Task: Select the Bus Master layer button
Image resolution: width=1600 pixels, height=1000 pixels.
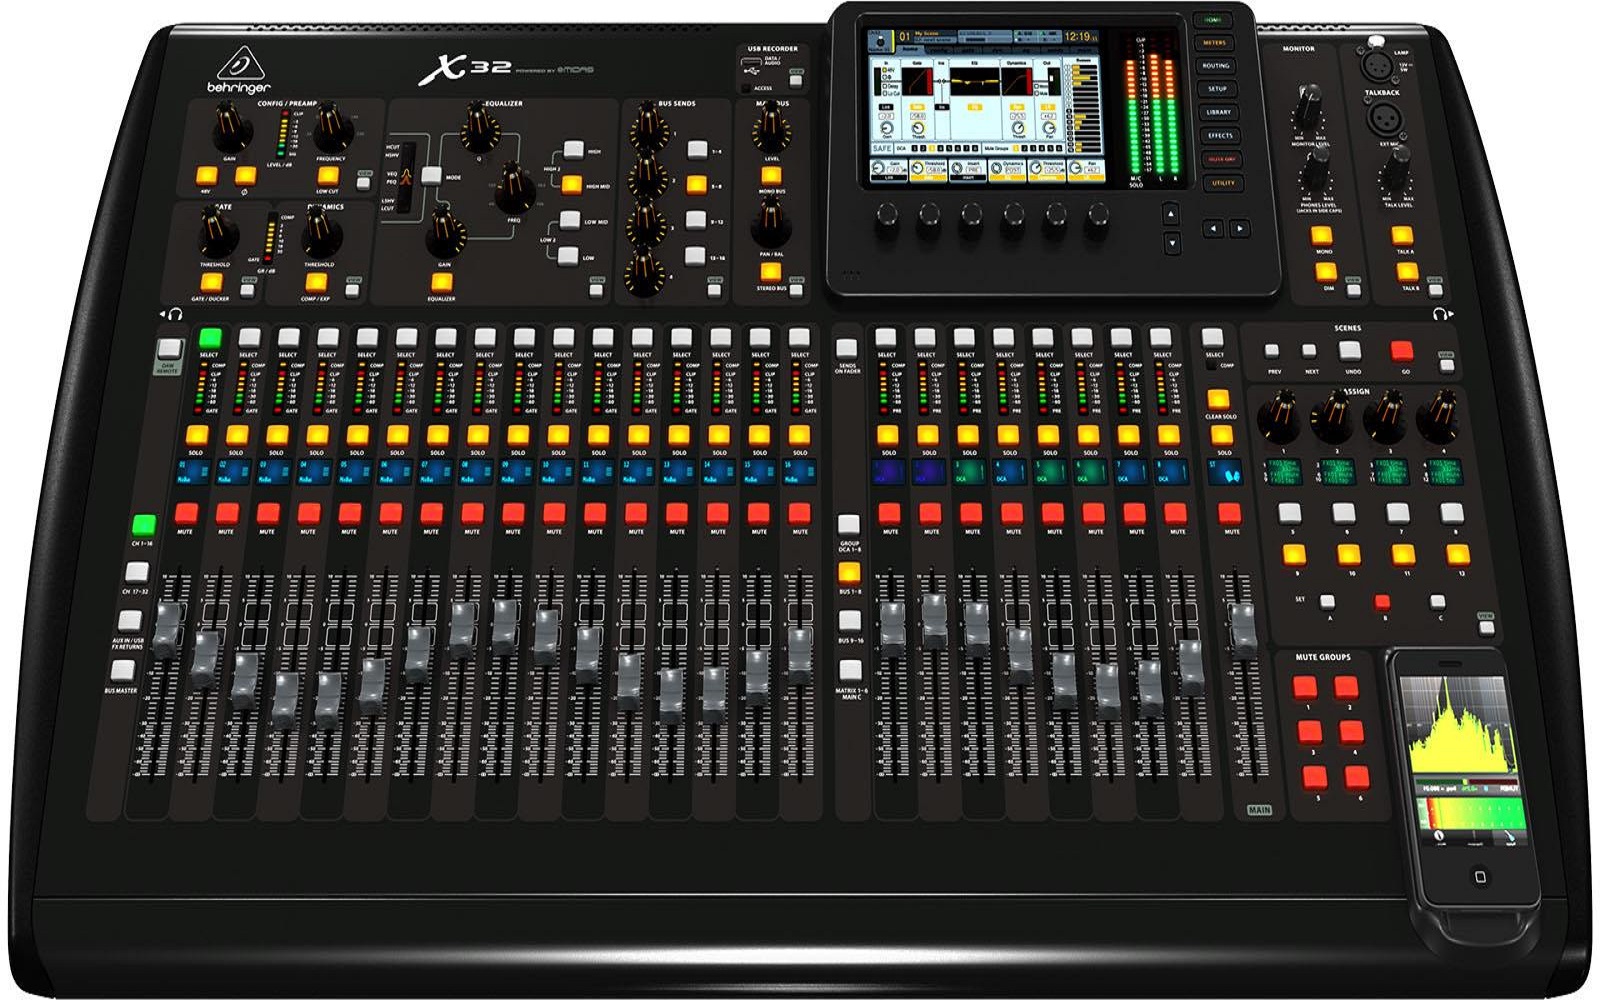Action: [x=122, y=671]
